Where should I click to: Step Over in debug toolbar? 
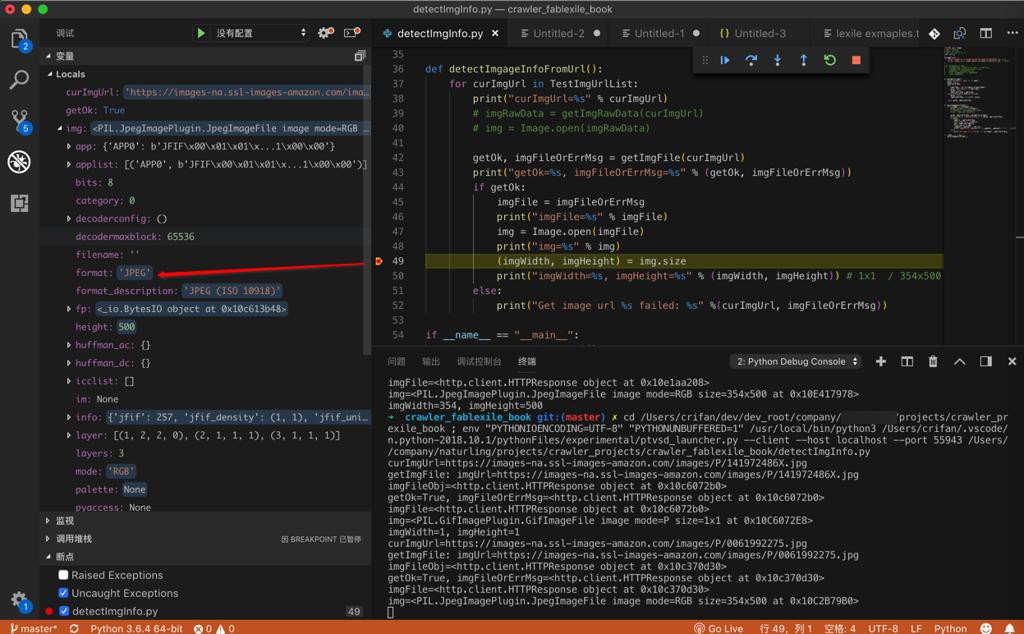pos(751,60)
